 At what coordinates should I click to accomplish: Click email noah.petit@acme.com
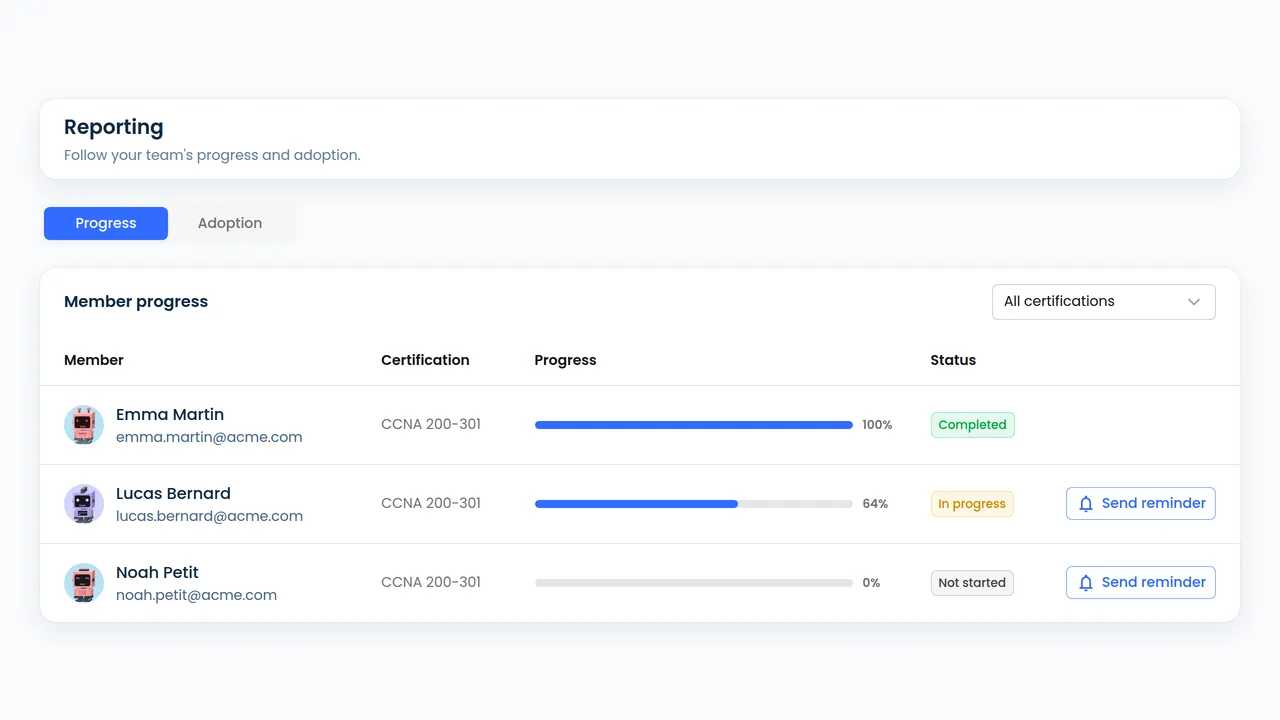tap(196, 595)
